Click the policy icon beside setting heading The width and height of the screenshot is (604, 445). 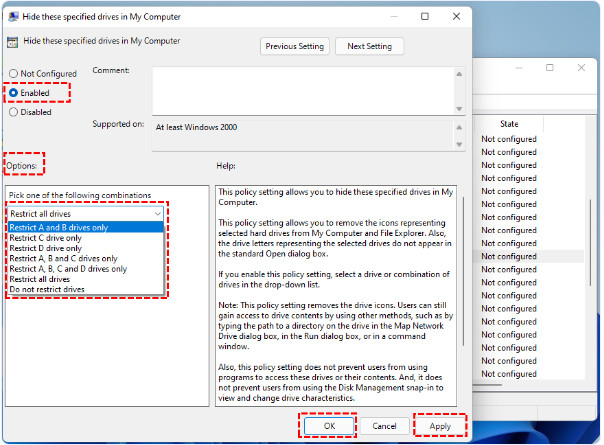pyautogui.click(x=12, y=42)
